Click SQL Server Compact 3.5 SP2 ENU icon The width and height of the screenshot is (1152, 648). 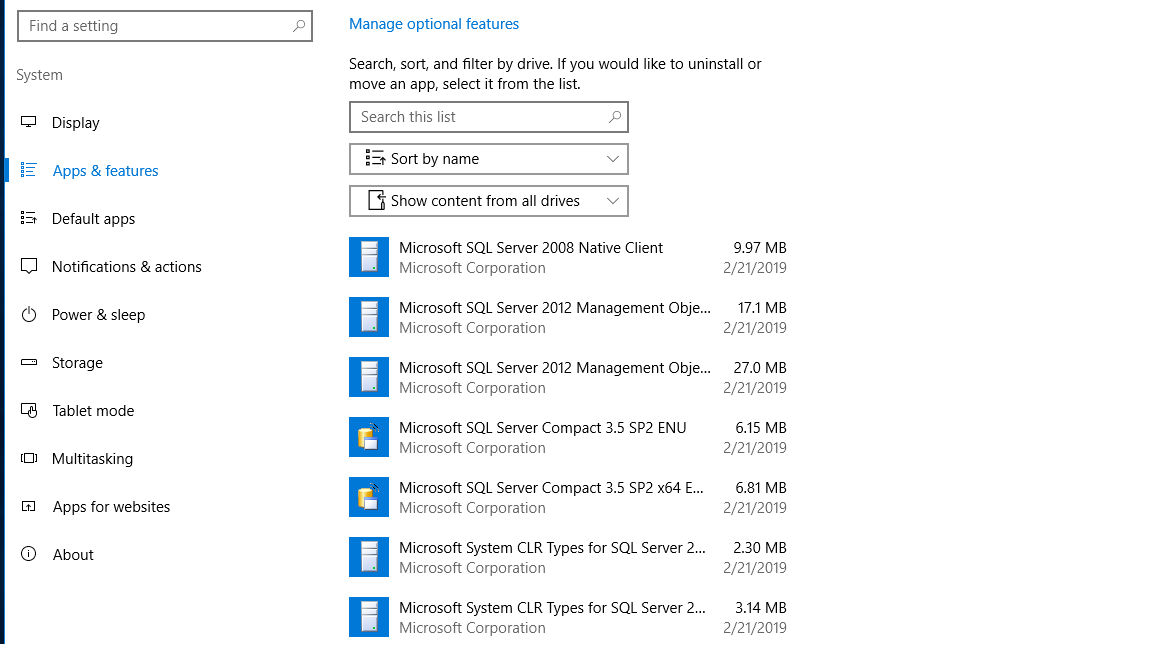(x=369, y=437)
